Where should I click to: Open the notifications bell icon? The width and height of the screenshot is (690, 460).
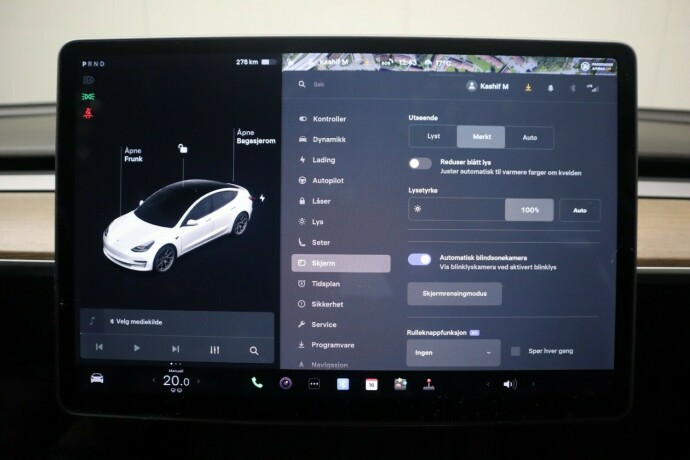pyautogui.click(x=551, y=88)
